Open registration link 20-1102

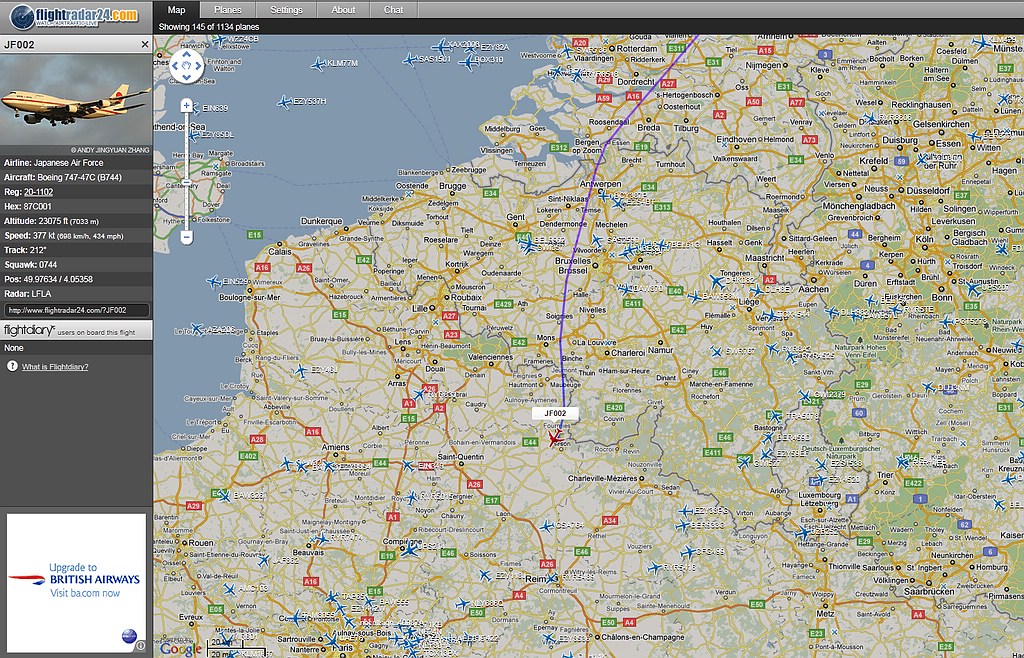[x=39, y=191]
